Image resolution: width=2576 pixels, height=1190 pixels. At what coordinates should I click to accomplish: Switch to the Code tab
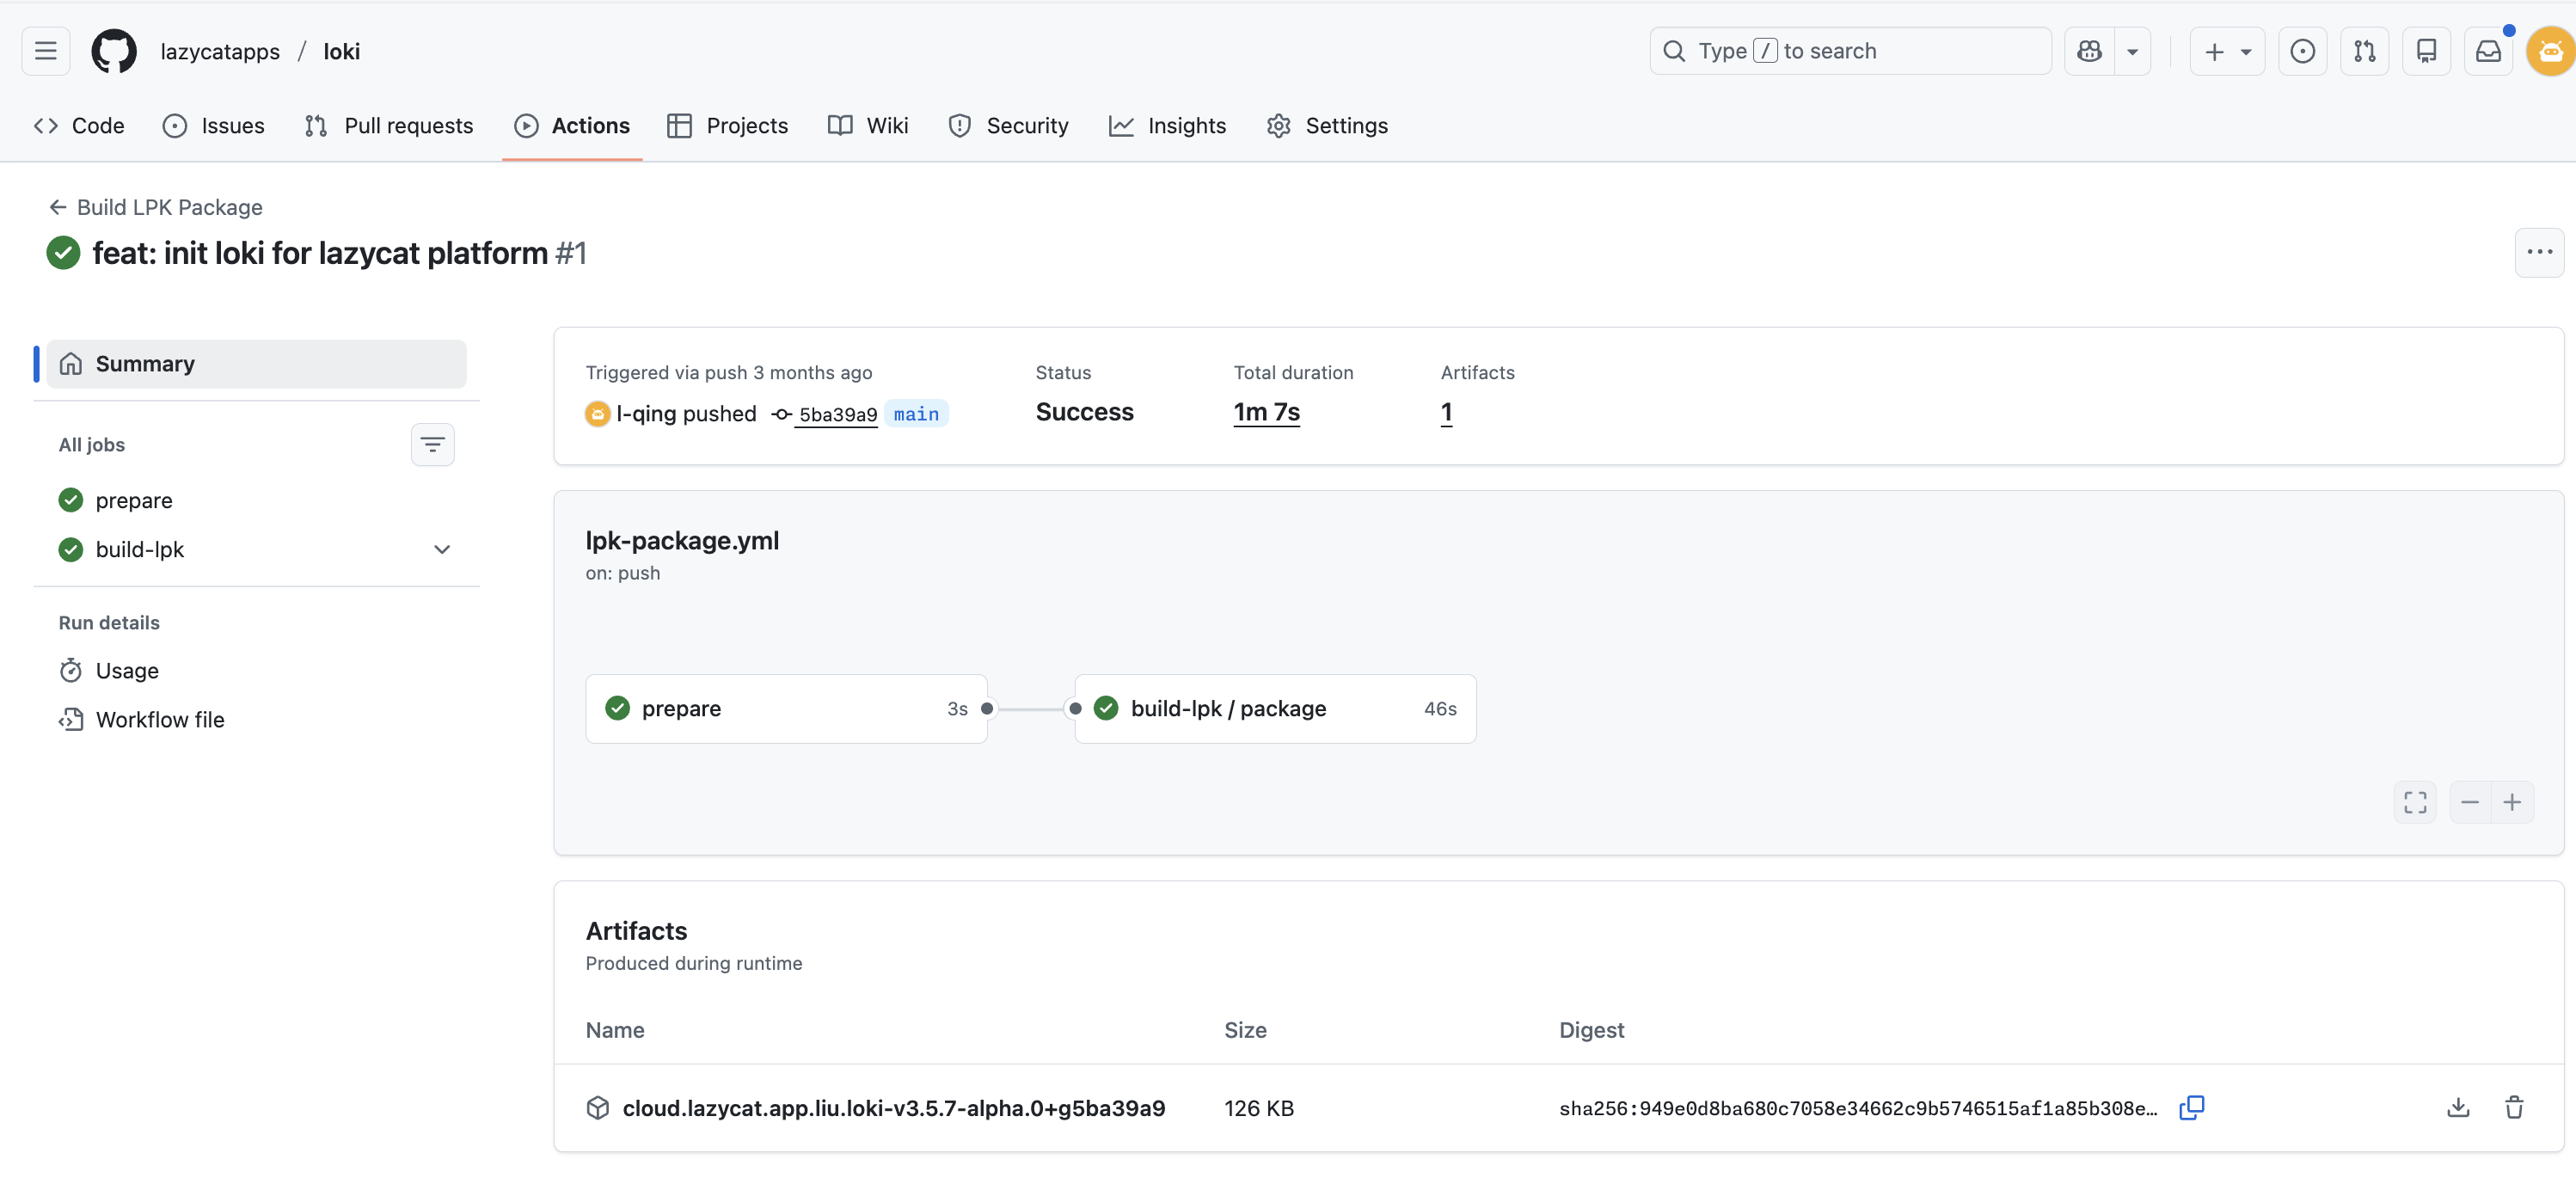[x=79, y=126]
